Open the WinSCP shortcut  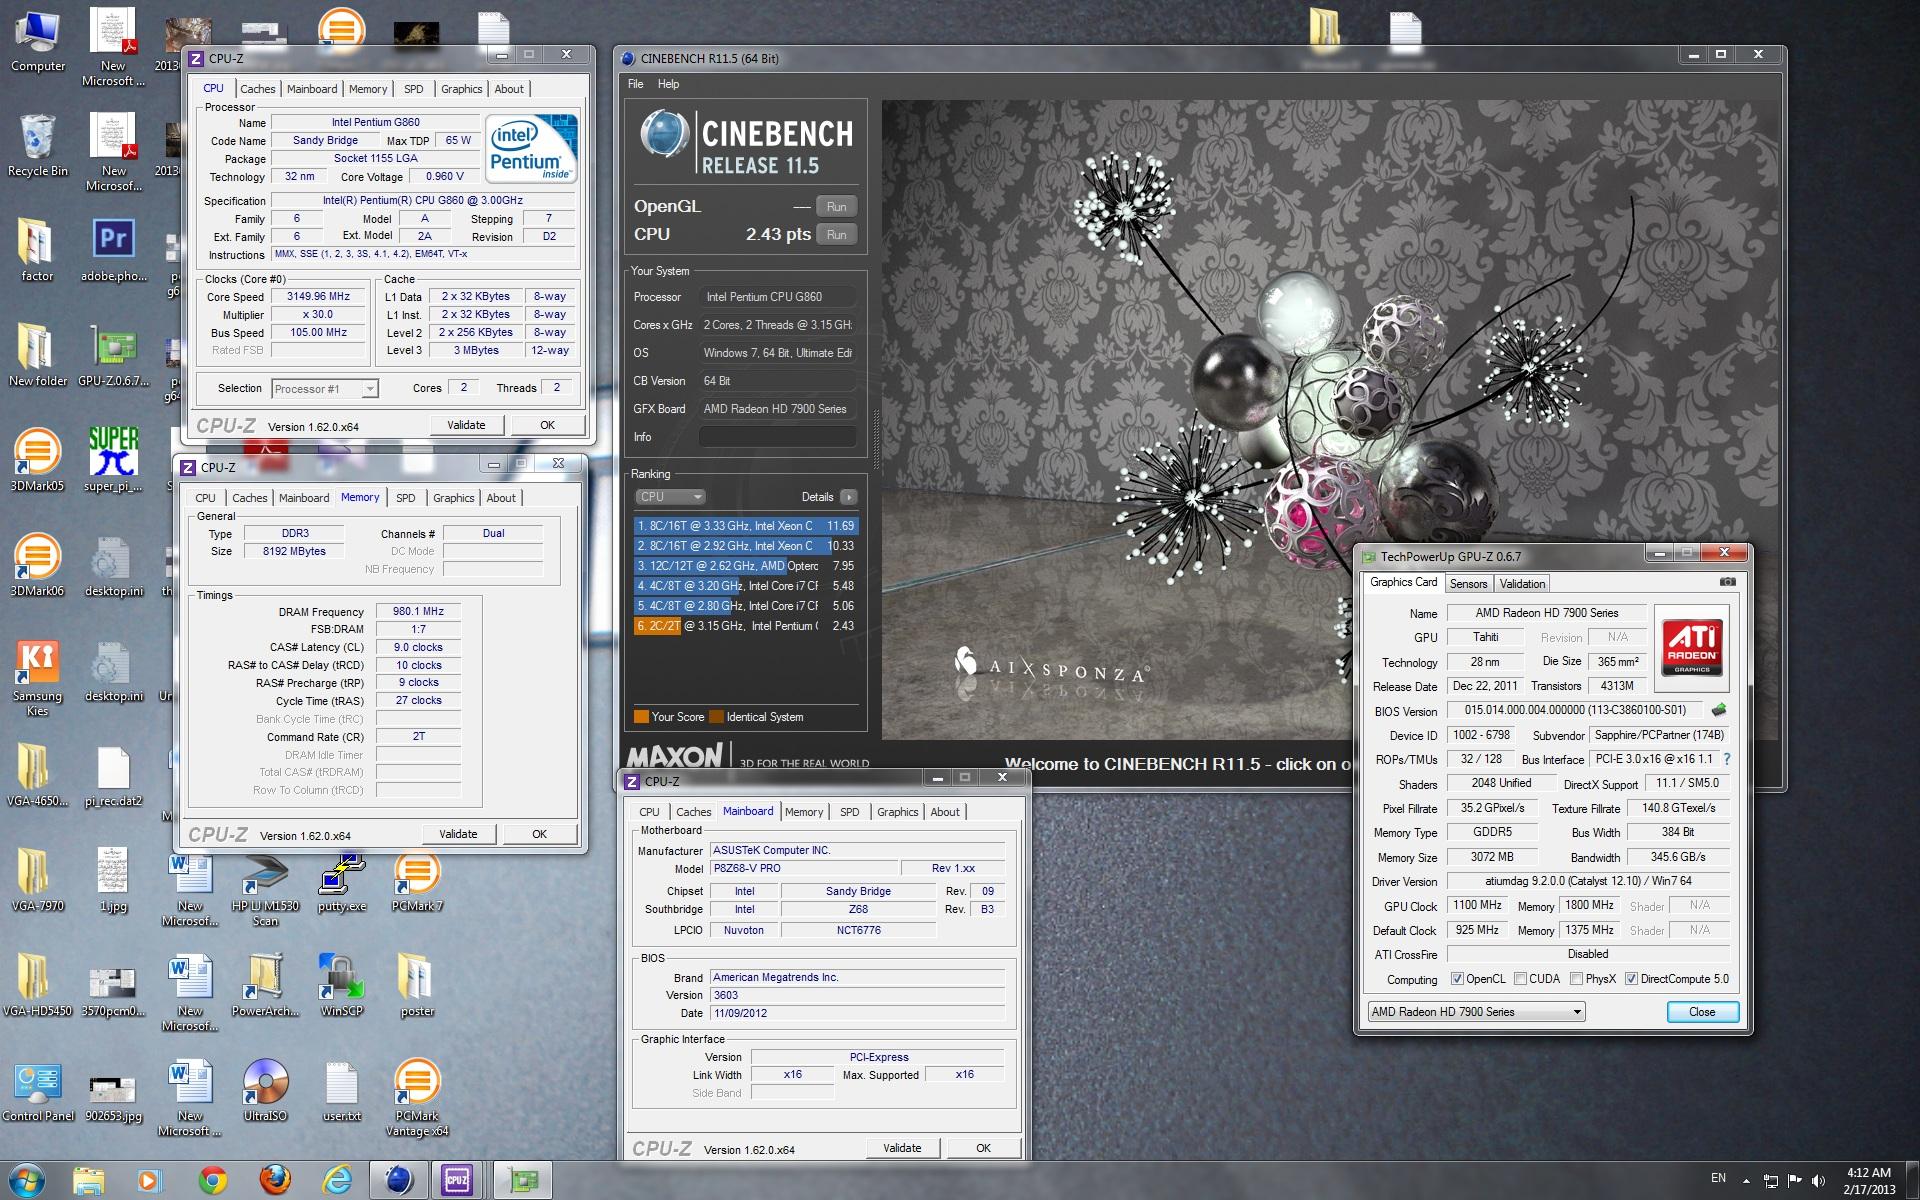pyautogui.click(x=342, y=985)
